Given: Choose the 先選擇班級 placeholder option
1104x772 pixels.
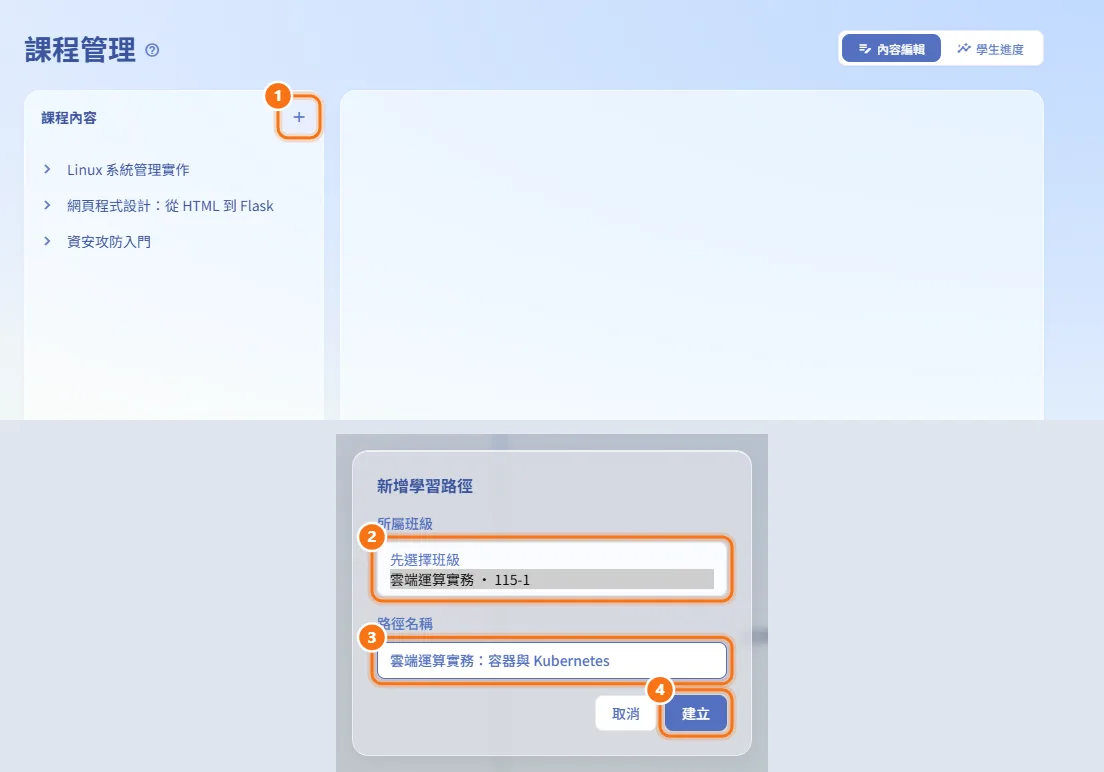Looking at the screenshot, I should pyautogui.click(x=551, y=560).
